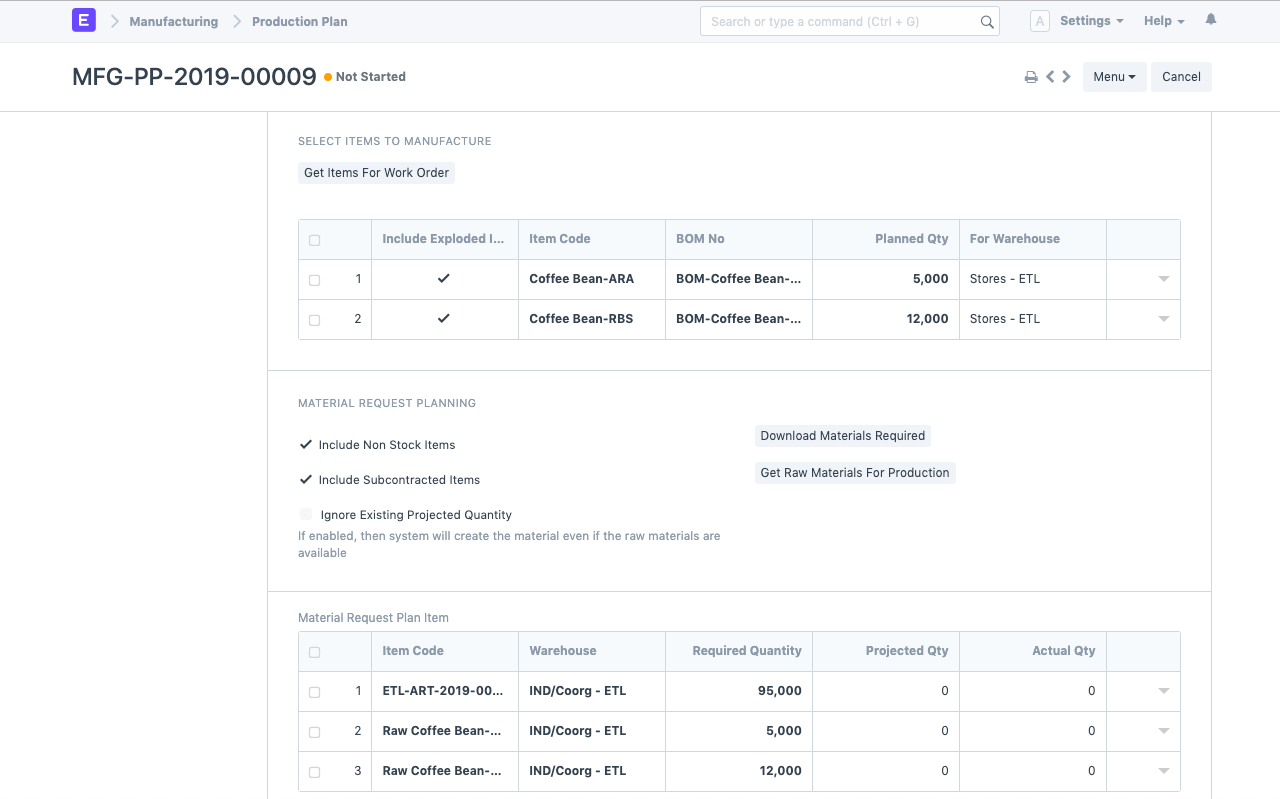1280x799 pixels.
Task: Open the ERPNext home logo
Action: click(84, 20)
